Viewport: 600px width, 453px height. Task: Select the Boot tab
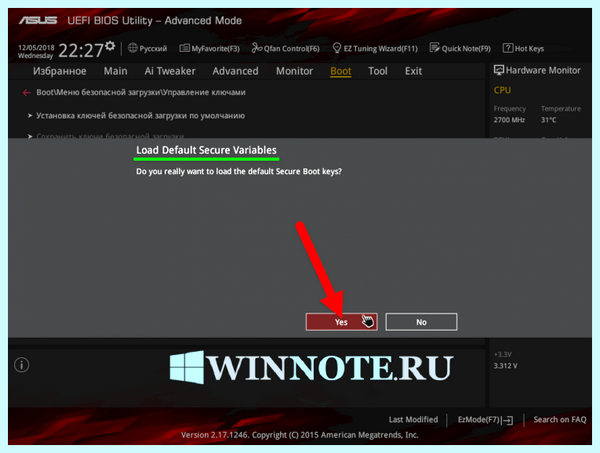[x=341, y=71]
